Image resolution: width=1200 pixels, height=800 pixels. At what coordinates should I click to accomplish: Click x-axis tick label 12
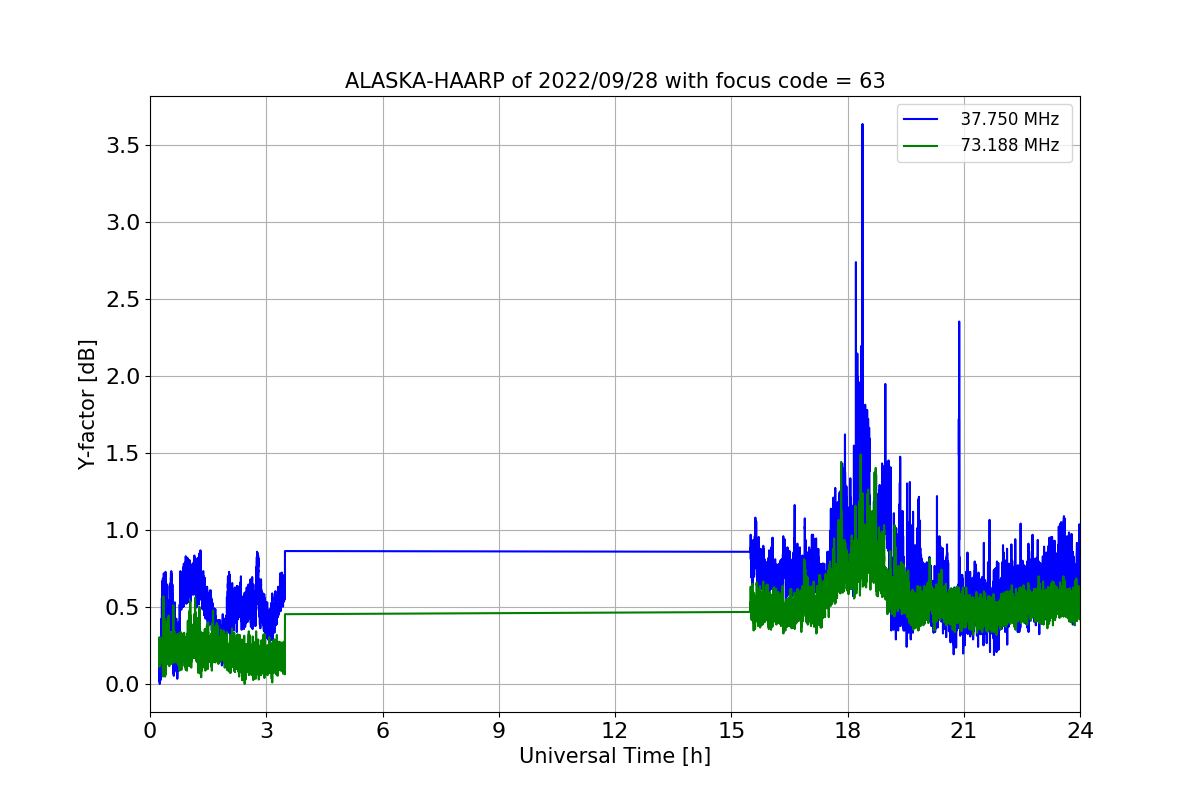click(615, 731)
